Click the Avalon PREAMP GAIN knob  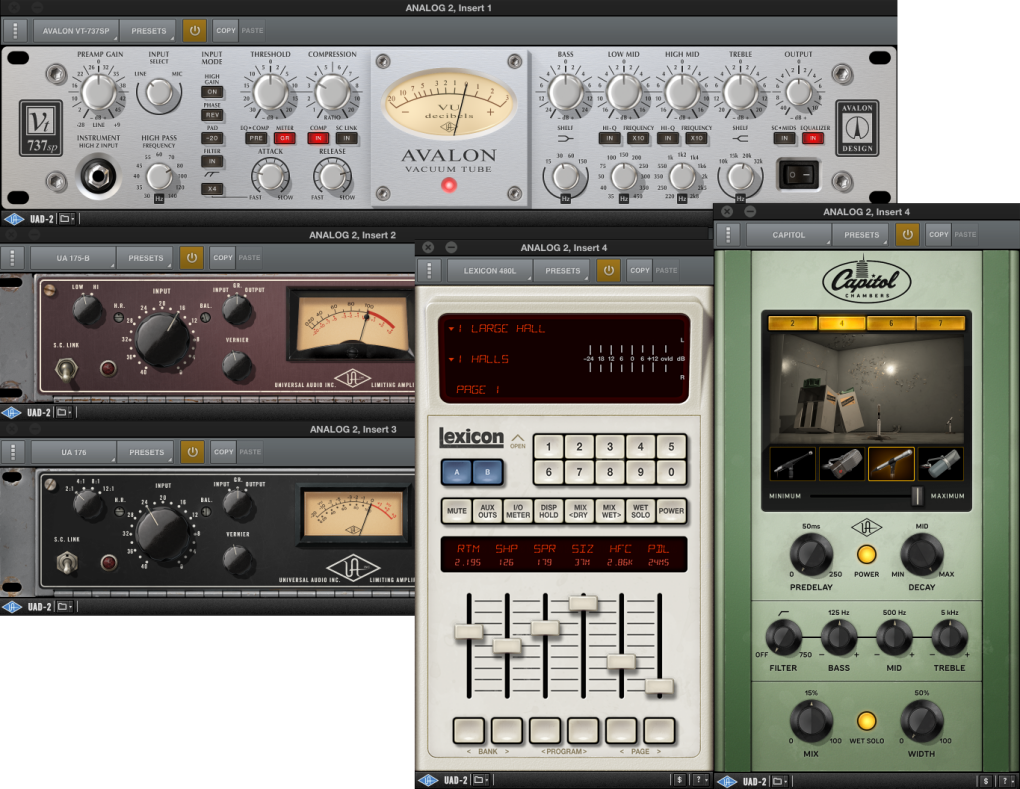(99, 92)
